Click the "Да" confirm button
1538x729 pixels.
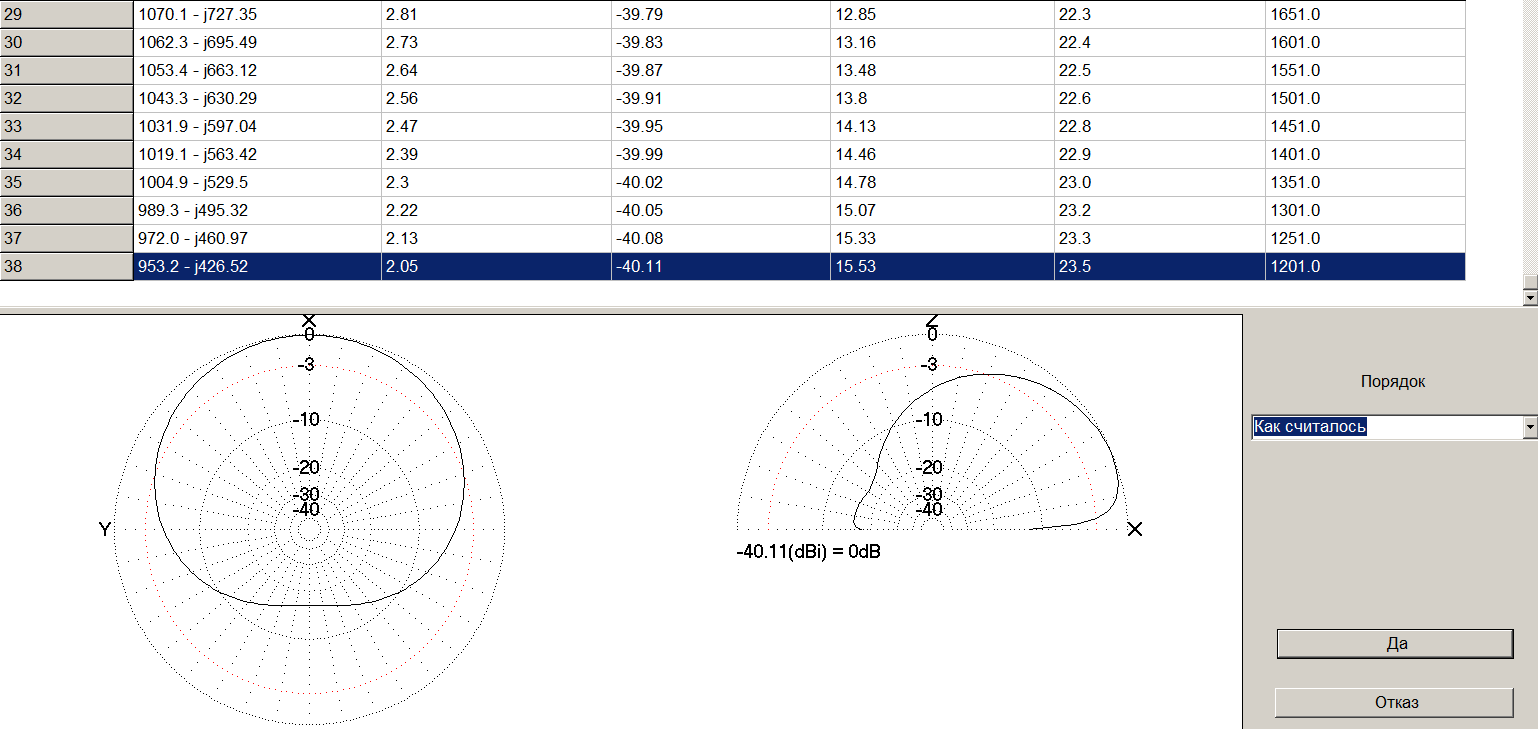(1395, 644)
